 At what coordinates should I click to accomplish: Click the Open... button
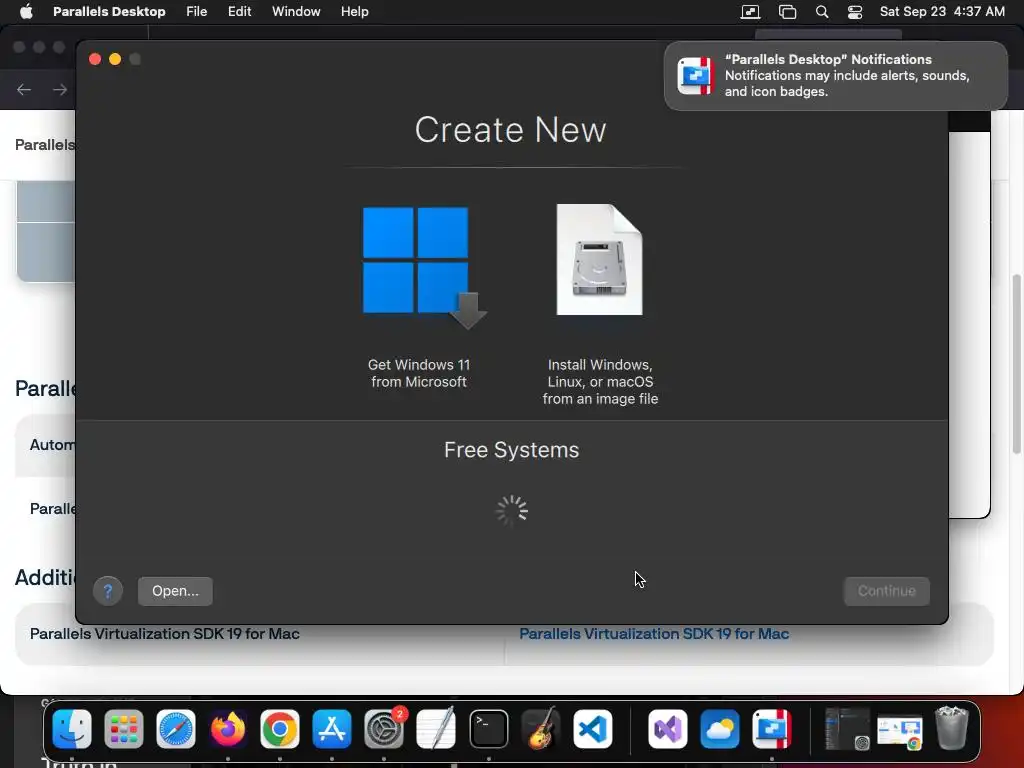pyautogui.click(x=175, y=591)
